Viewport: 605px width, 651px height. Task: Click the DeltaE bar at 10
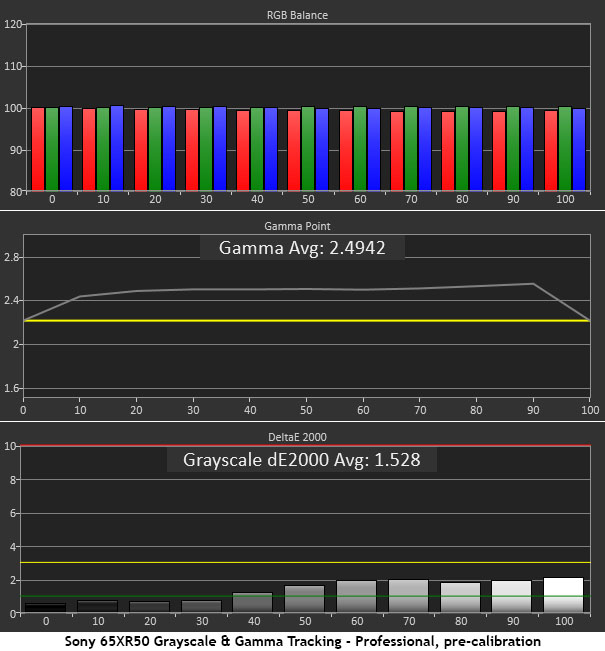click(98, 606)
